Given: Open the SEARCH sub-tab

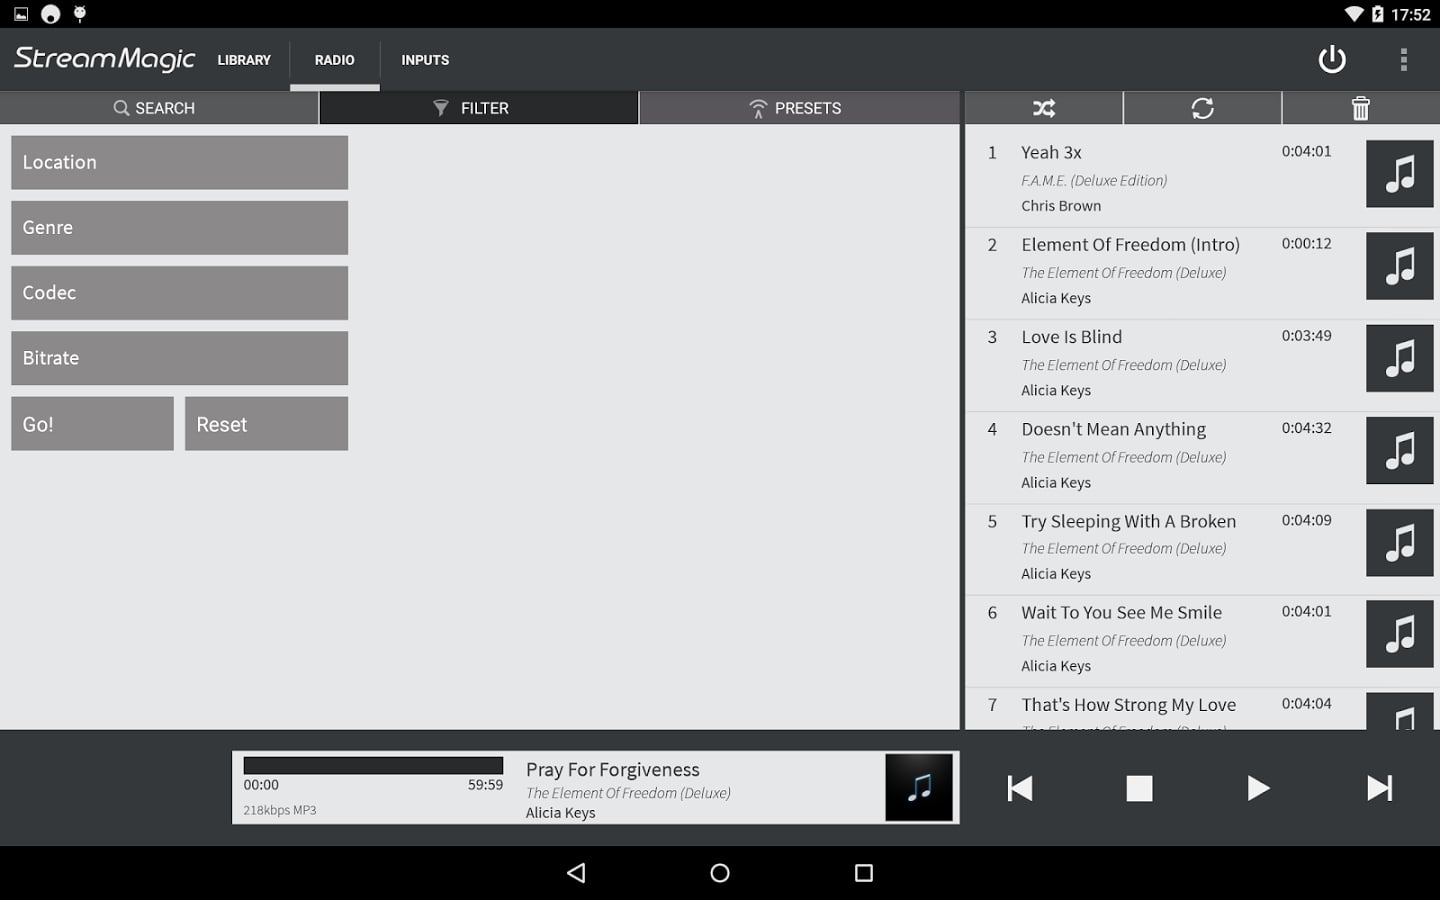Looking at the screenshot, I should [x=159, y=108].
